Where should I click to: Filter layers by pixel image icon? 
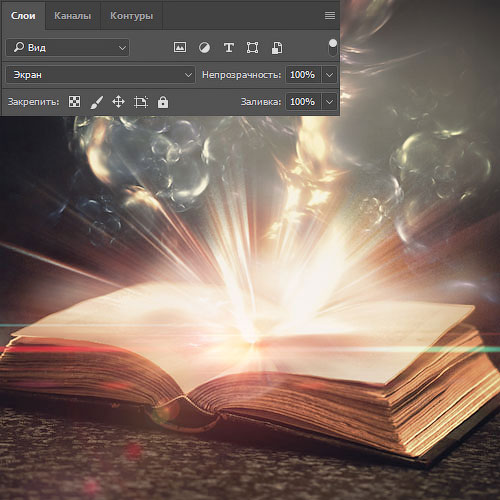tap(180, 48)
